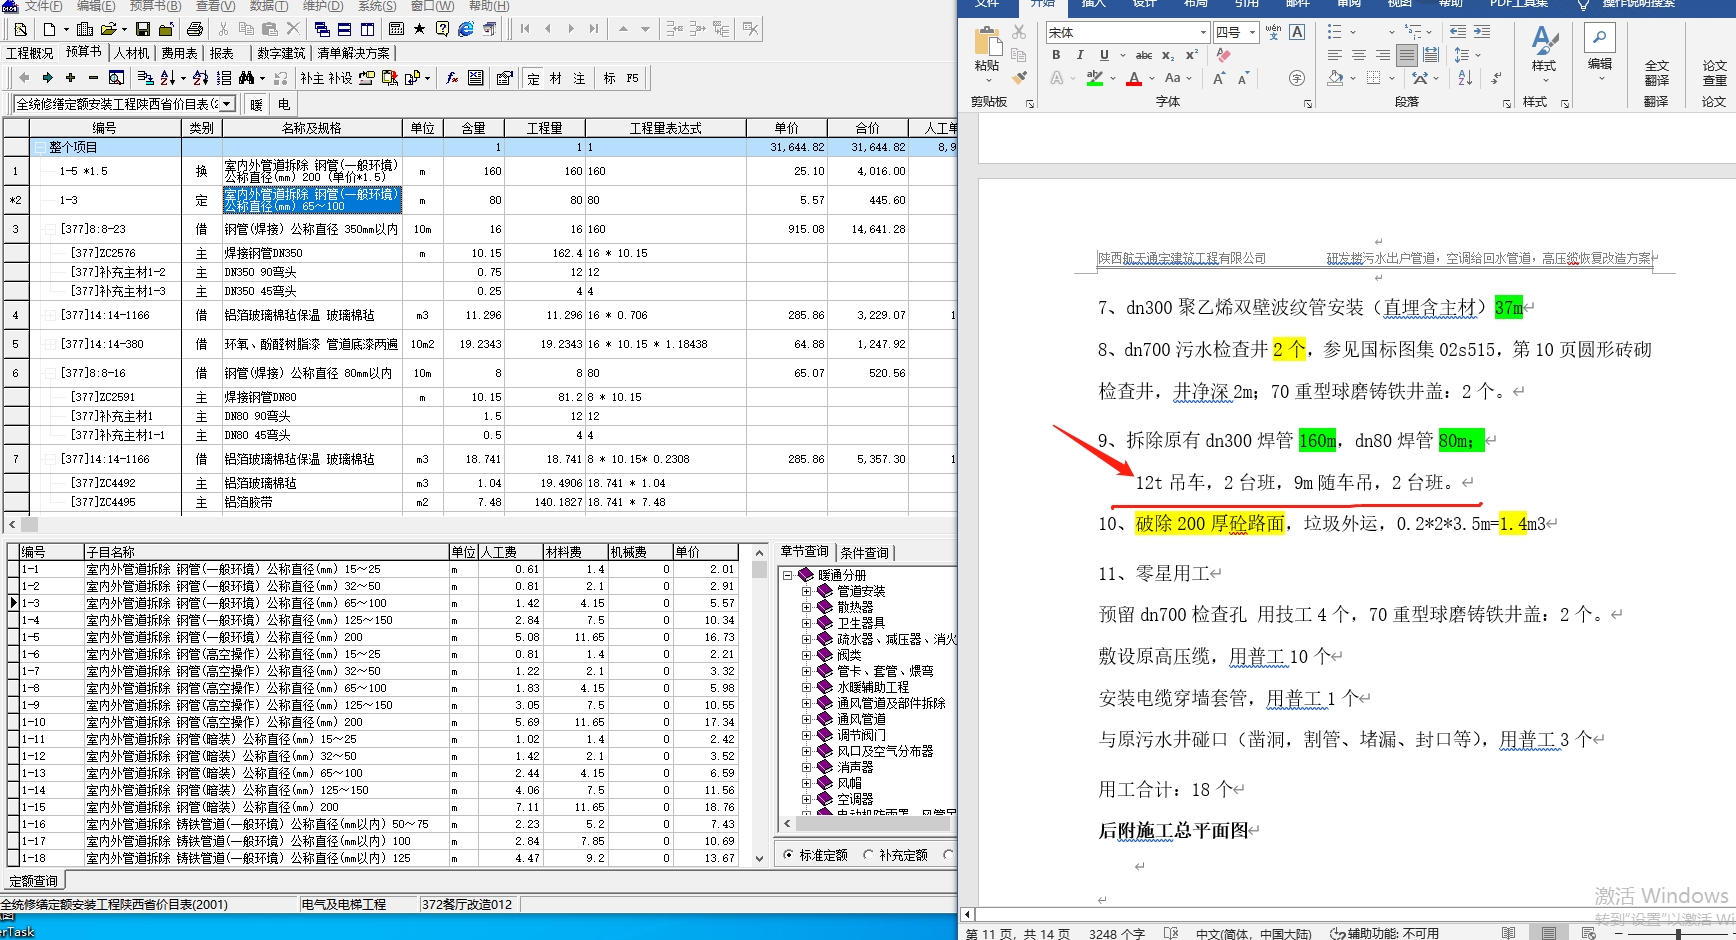Screen dimensions: 1736x940
Task: Open the underline style dropdown arrow in Word
Action: point(1122,55)
